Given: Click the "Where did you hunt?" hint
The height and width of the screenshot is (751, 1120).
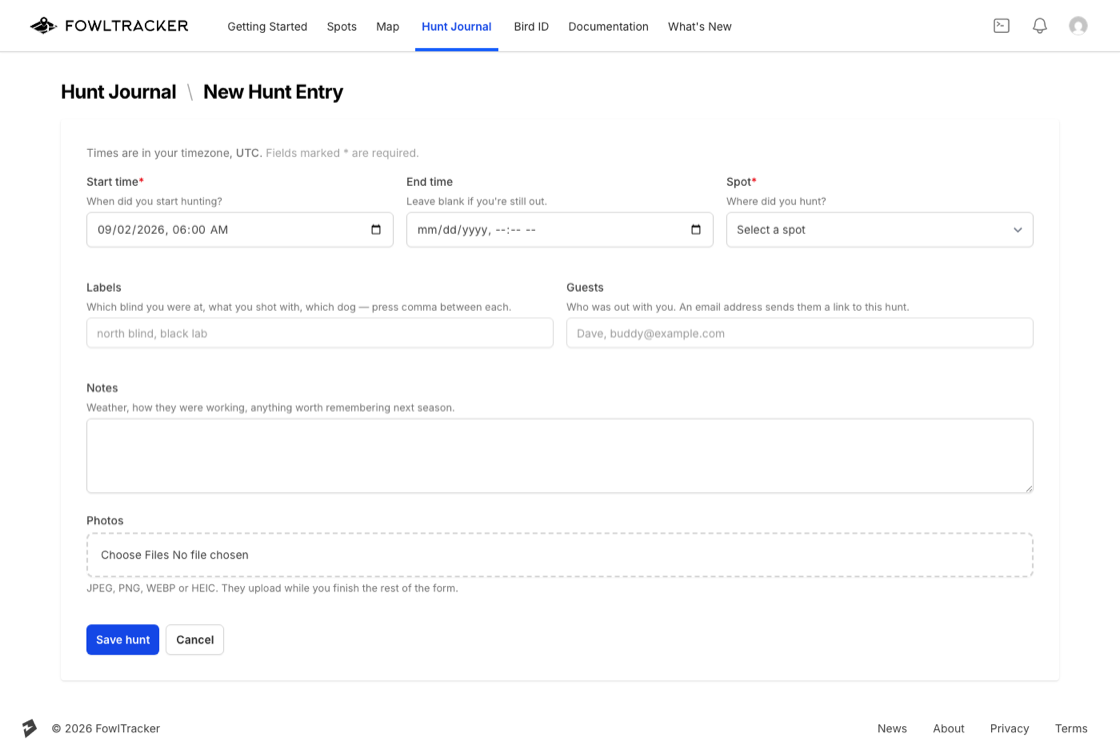Looking at the screenshot, I should pos(776,202).
